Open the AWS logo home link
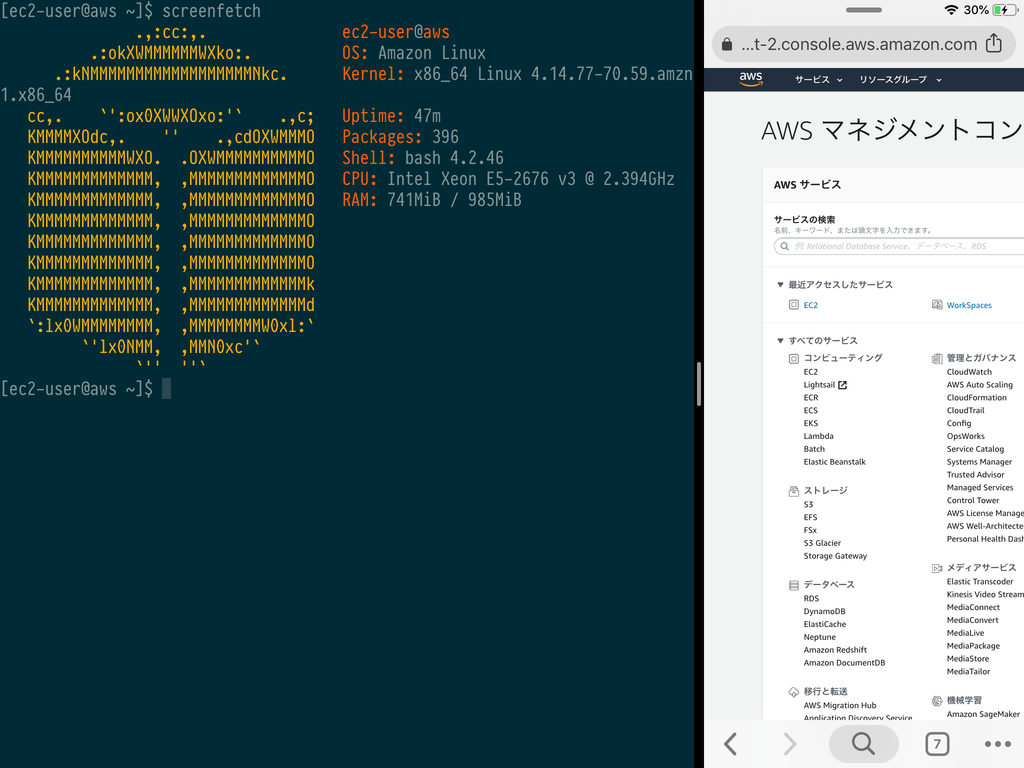Screen dimensions: 1024x768 751,79
